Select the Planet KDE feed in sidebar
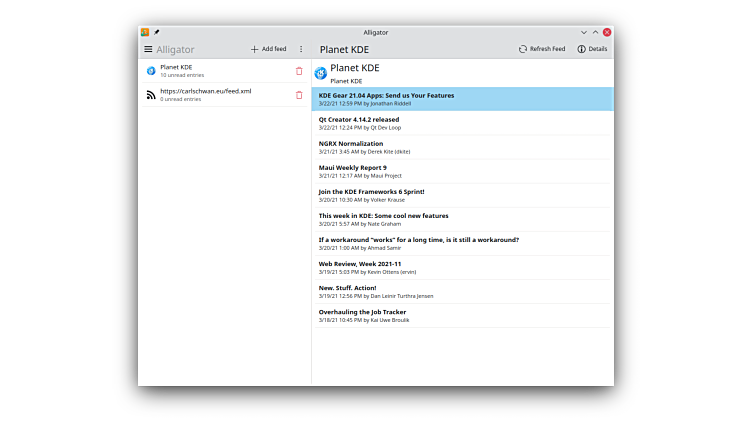This screenshot has width=752, height=423. (x=220, y=71)
